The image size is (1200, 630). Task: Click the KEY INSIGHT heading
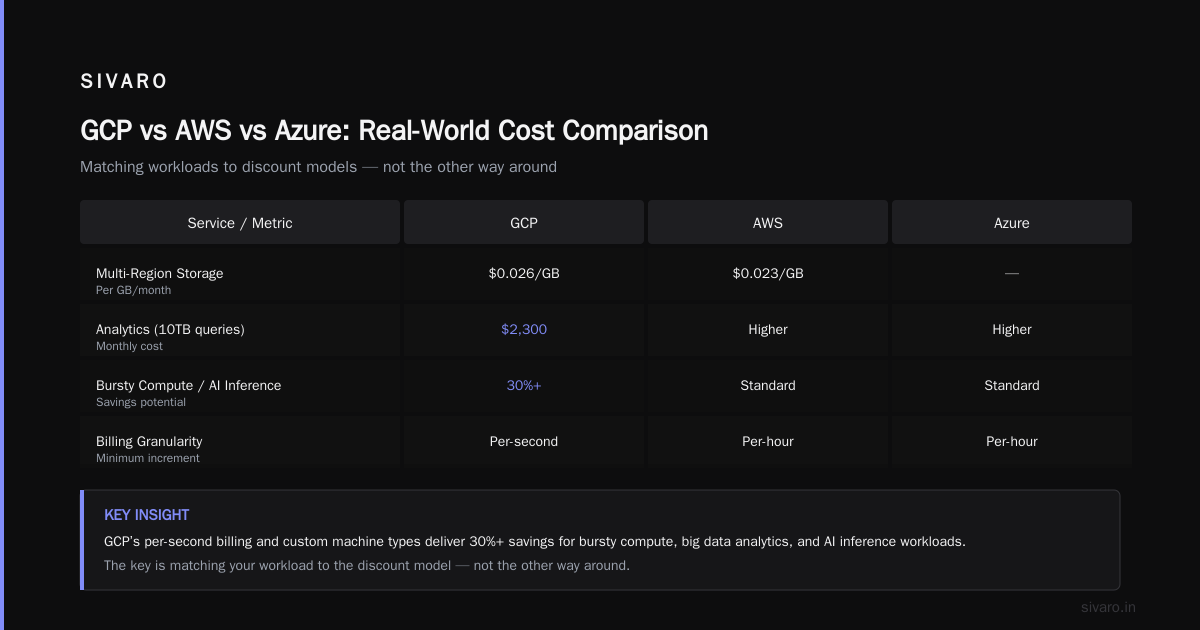tap(147, 515)
